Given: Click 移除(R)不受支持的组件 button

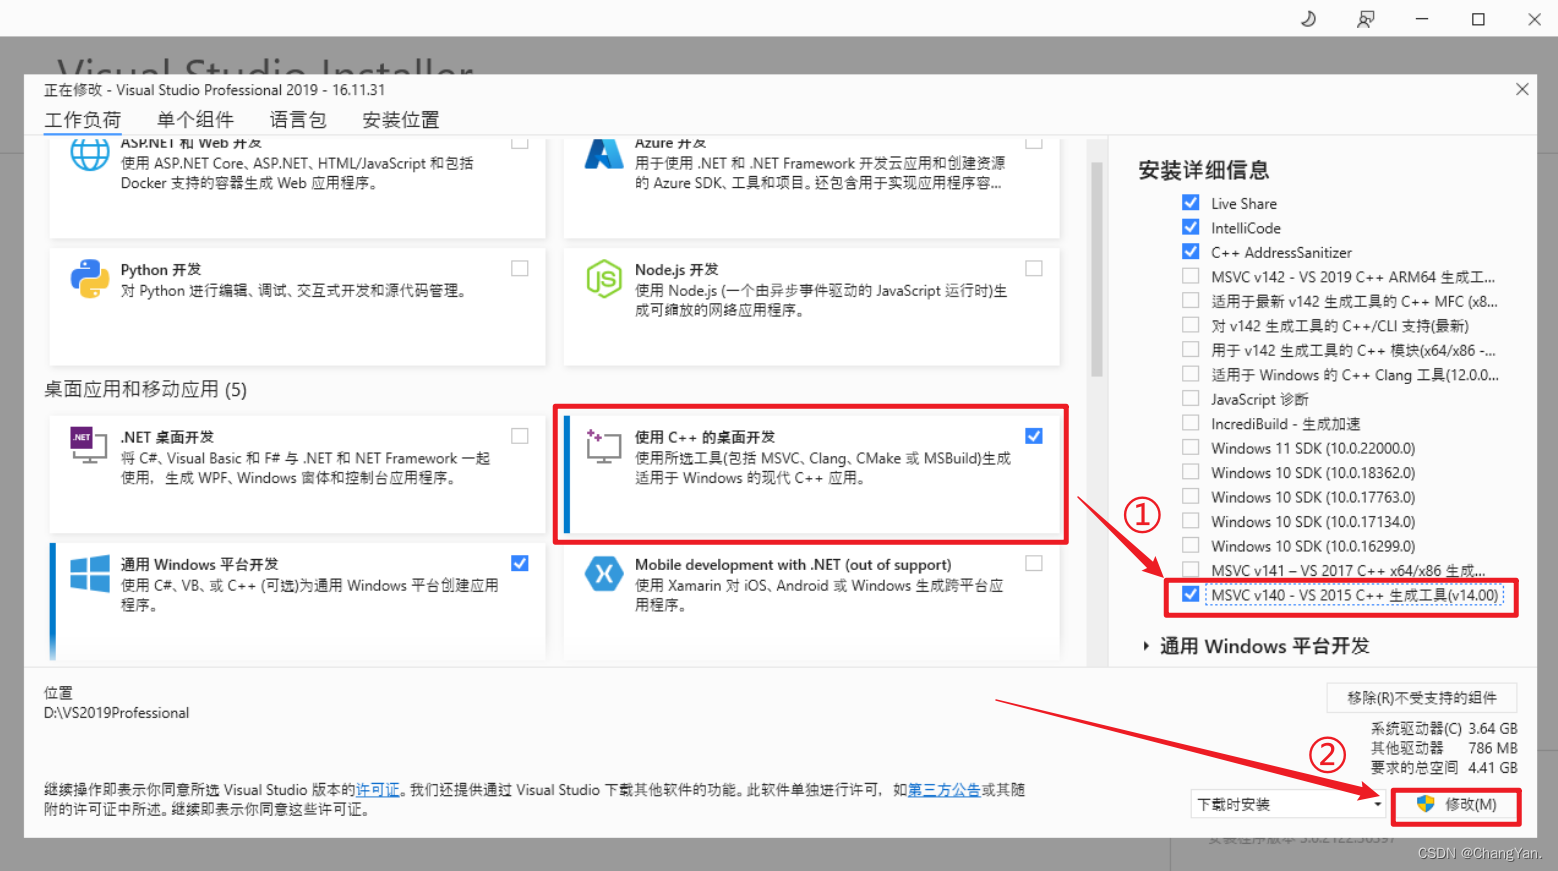Looking at the screenshot, I should pyautogui.click(x=1421, y=697).
